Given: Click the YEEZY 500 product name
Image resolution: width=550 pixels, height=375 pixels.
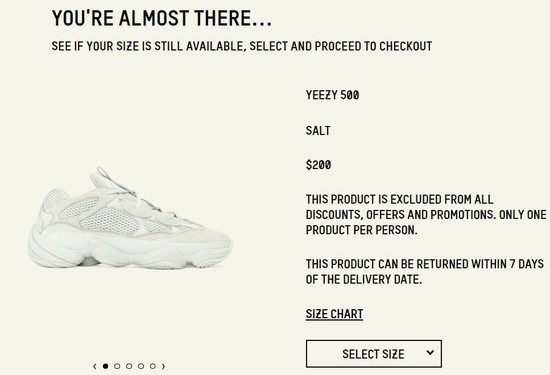Looking at the screenshot, I should (332, 95).
